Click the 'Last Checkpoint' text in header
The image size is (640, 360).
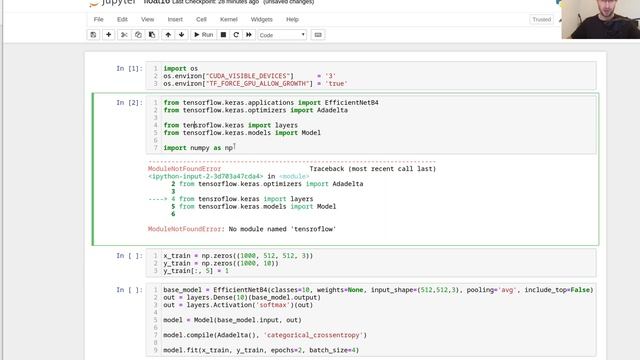point(216,2)
